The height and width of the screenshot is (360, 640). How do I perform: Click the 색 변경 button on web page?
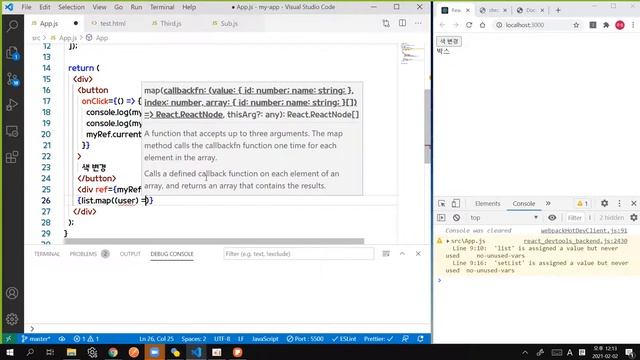click(x=449, y=41)
